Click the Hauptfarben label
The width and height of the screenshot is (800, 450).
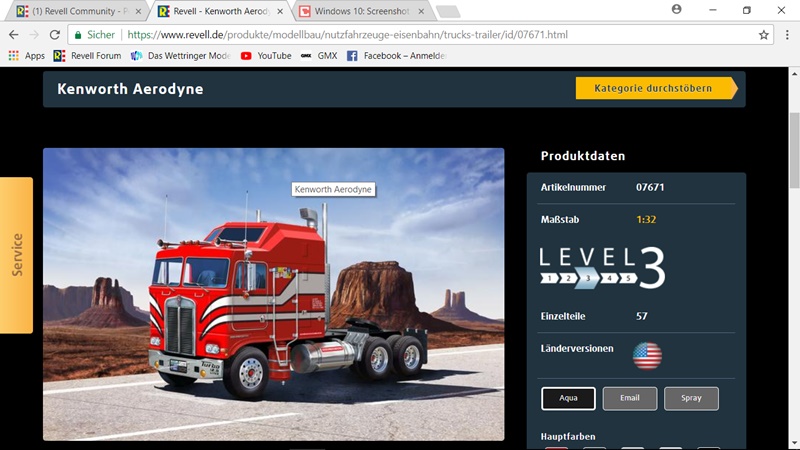568,437
